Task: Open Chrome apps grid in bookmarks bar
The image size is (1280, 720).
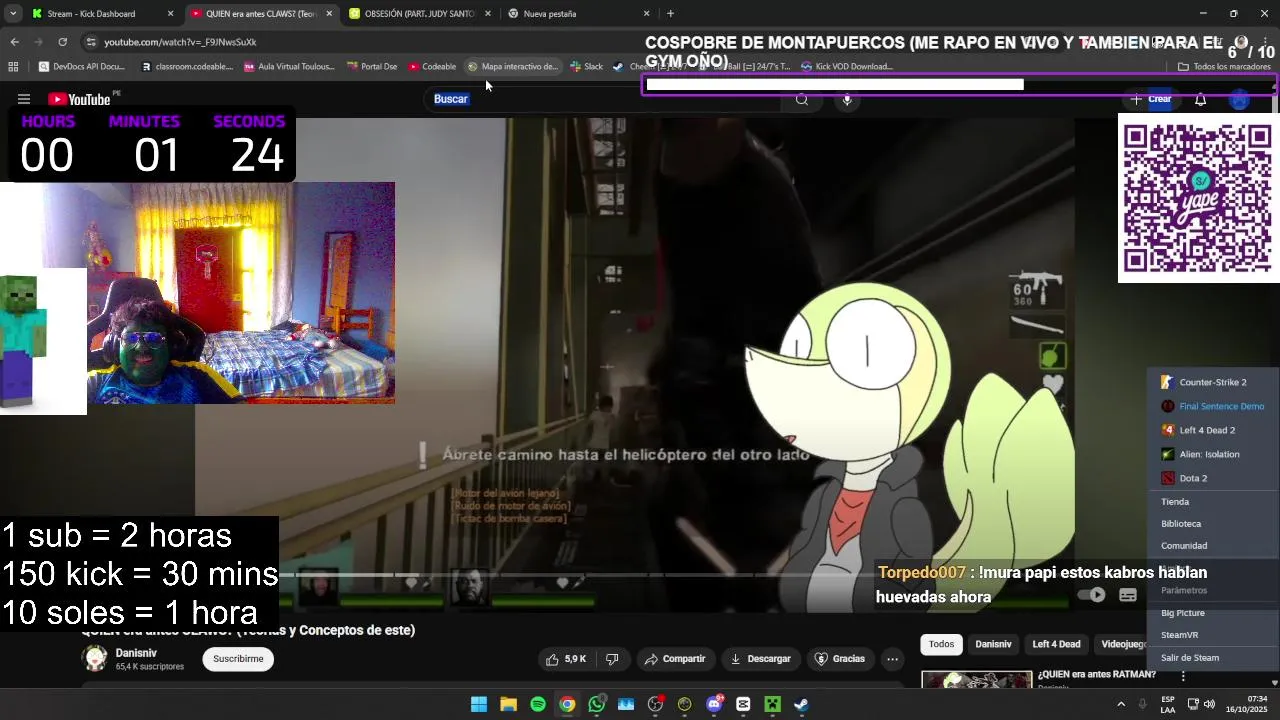Action: tap(13, 67)
